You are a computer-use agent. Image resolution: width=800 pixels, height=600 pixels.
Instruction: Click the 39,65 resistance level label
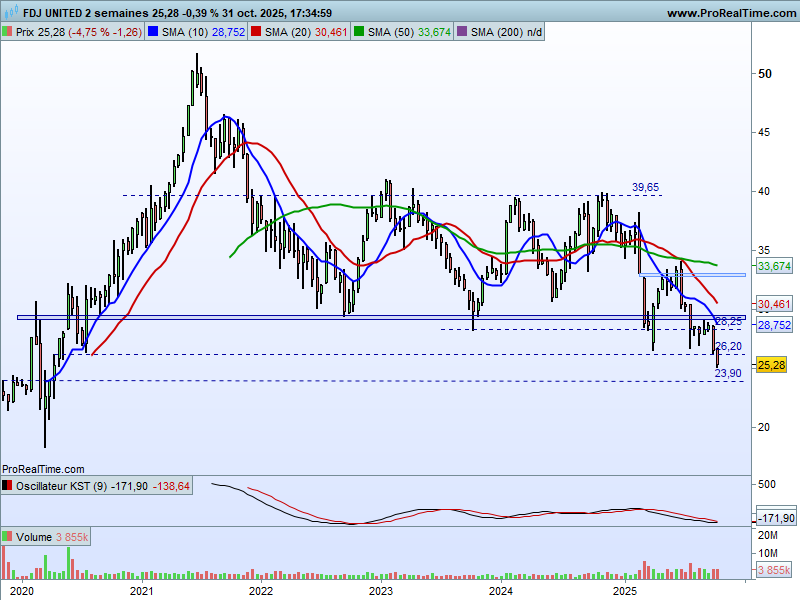(645, 187)
